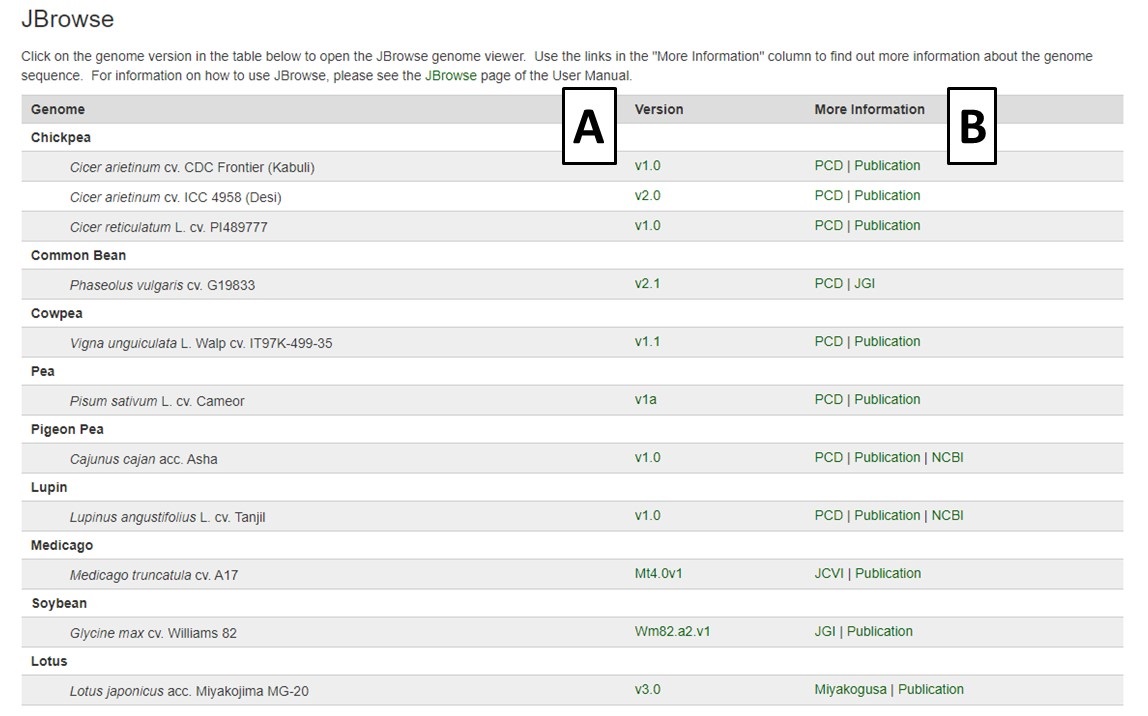Click Pisum sativum L. cv. Cameor text
This screenshot has height=716, width=1148.
tap(157, 401)
